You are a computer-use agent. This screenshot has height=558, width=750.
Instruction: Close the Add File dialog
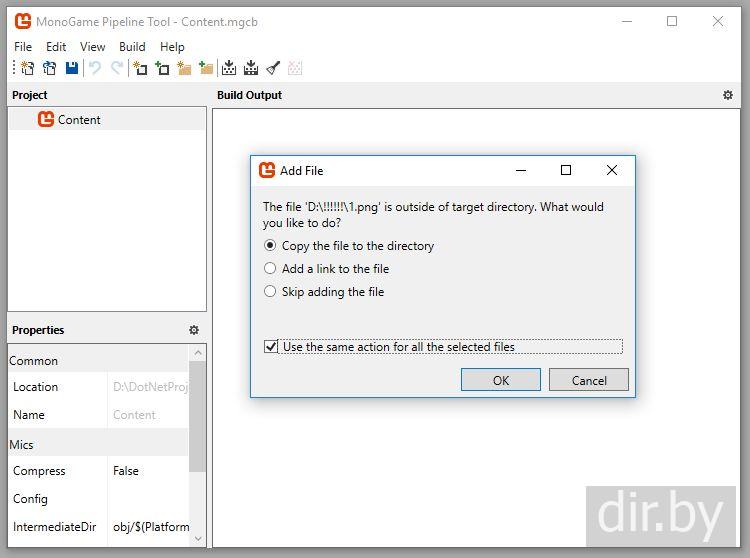tap(612, 170)
